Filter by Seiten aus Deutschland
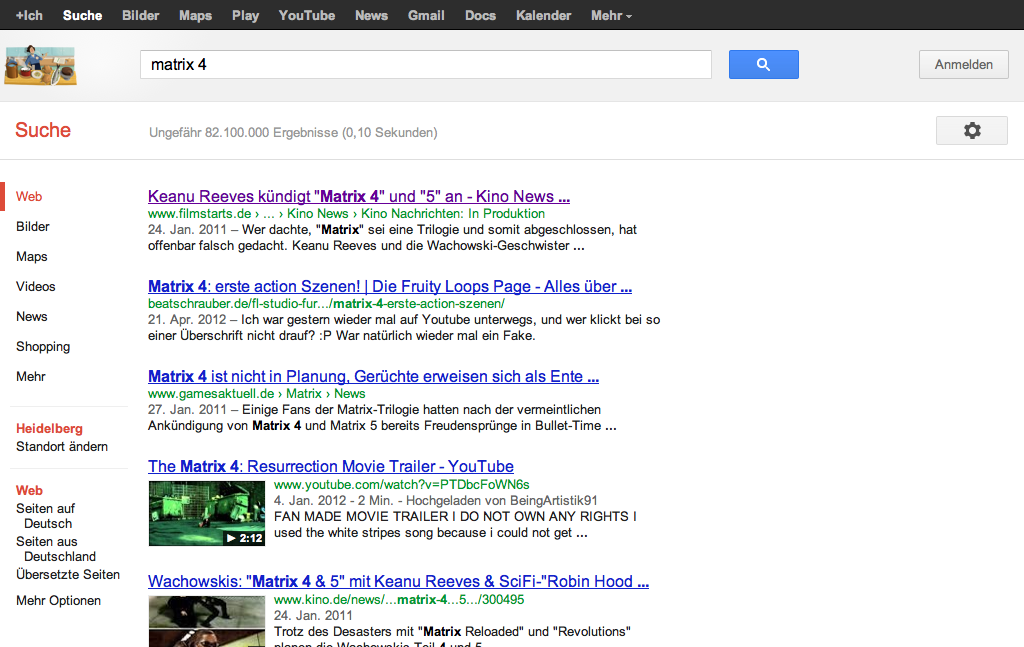 (56, 549)
